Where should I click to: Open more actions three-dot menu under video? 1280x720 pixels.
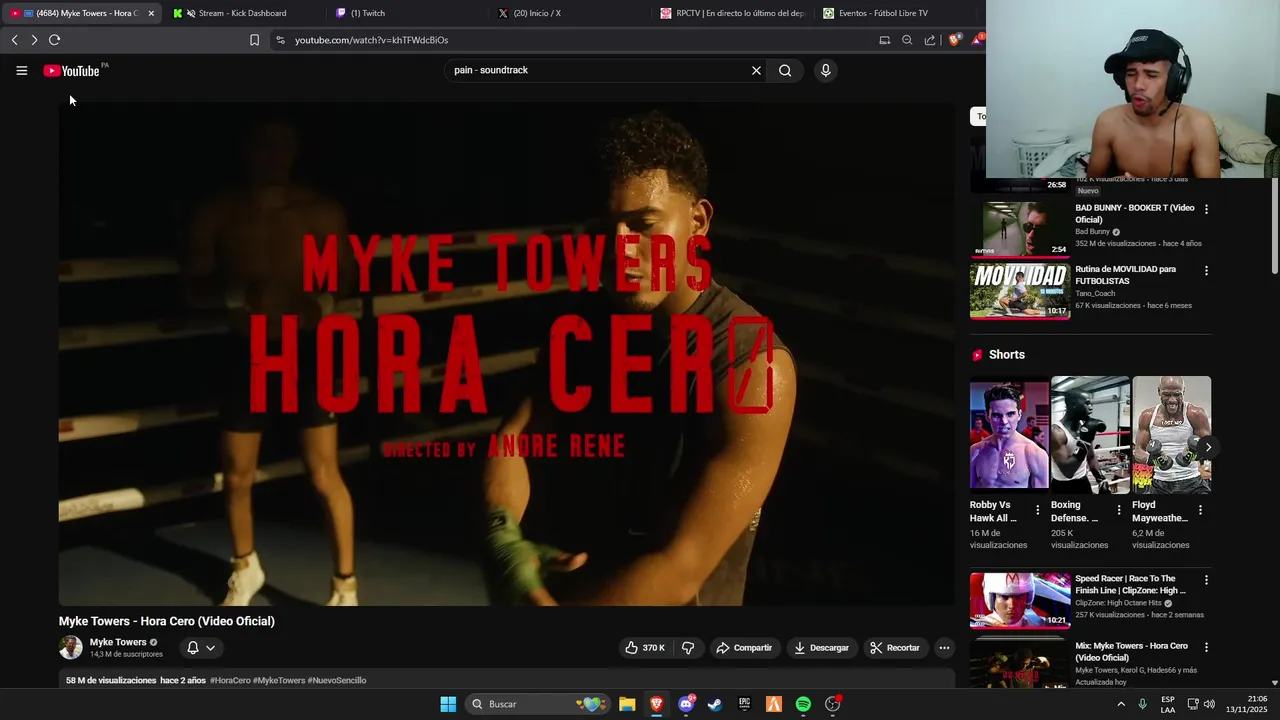pos(944,648)
